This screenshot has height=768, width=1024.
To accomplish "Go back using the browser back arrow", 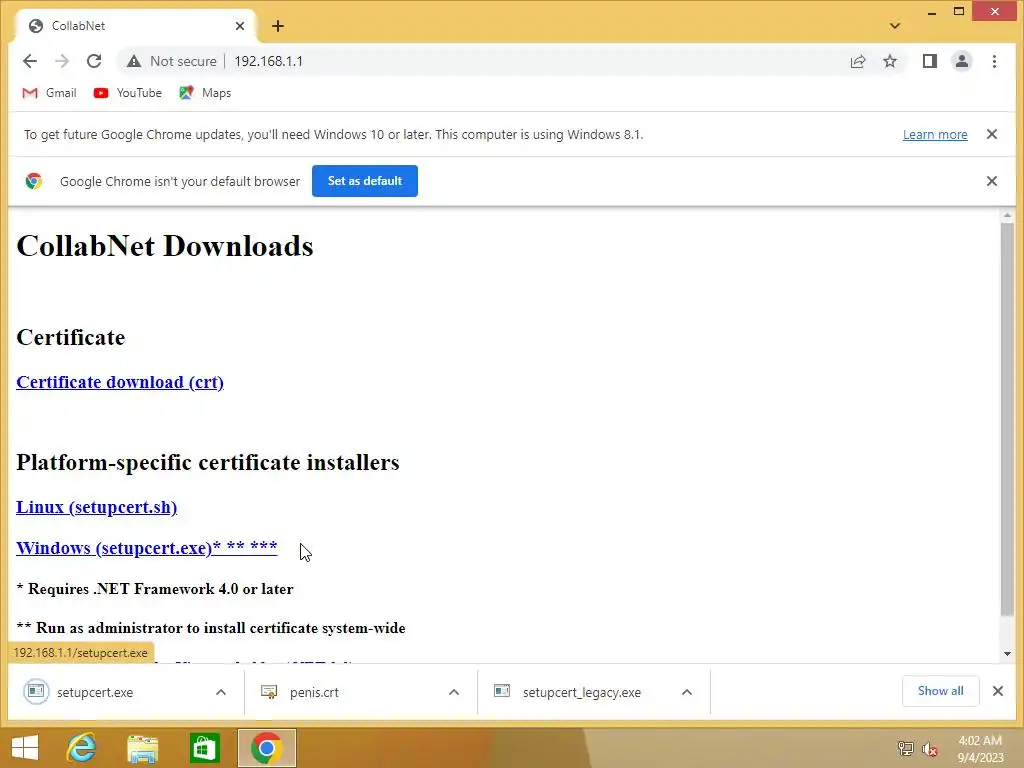I will (30, 61).
